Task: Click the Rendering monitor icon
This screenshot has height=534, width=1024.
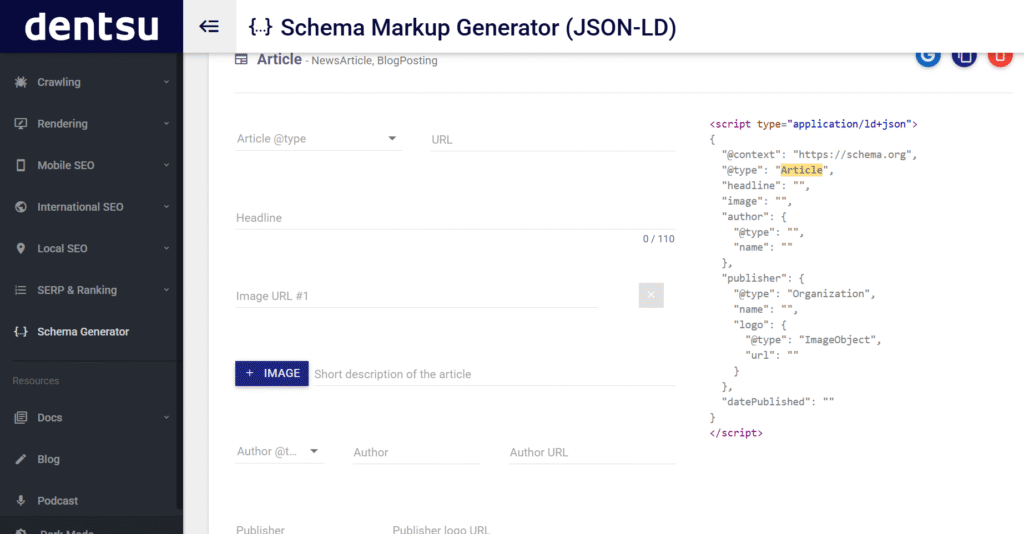Action: click(x=21, y=123)
